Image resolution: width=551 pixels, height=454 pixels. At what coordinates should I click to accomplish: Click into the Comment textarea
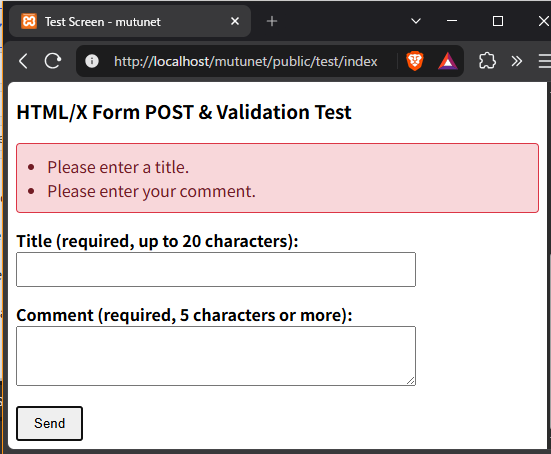pos(216,356)
